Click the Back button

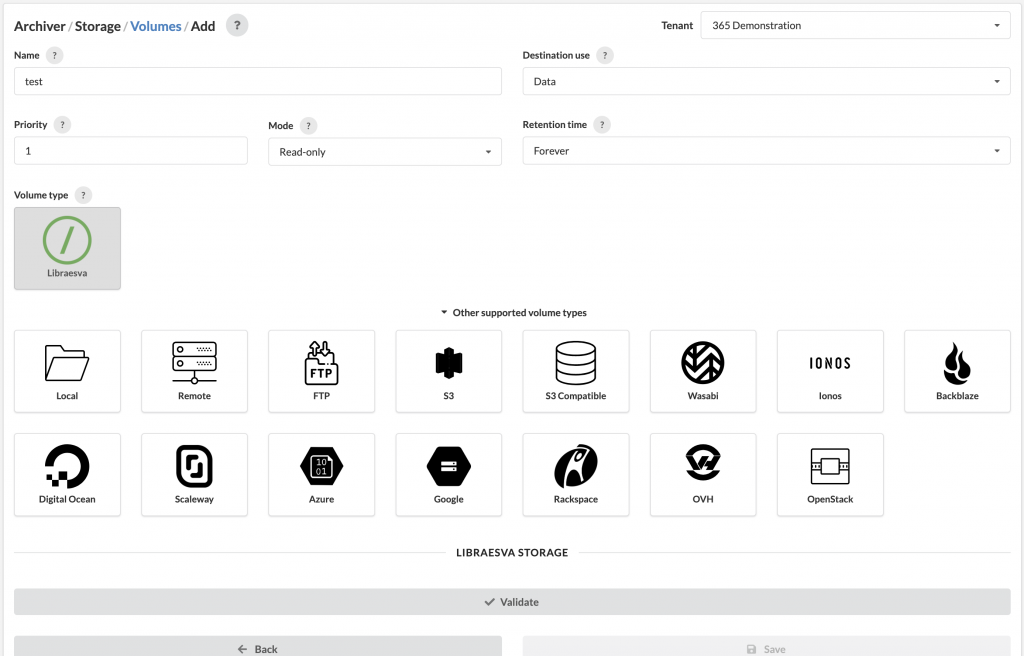tap(258, 648)
